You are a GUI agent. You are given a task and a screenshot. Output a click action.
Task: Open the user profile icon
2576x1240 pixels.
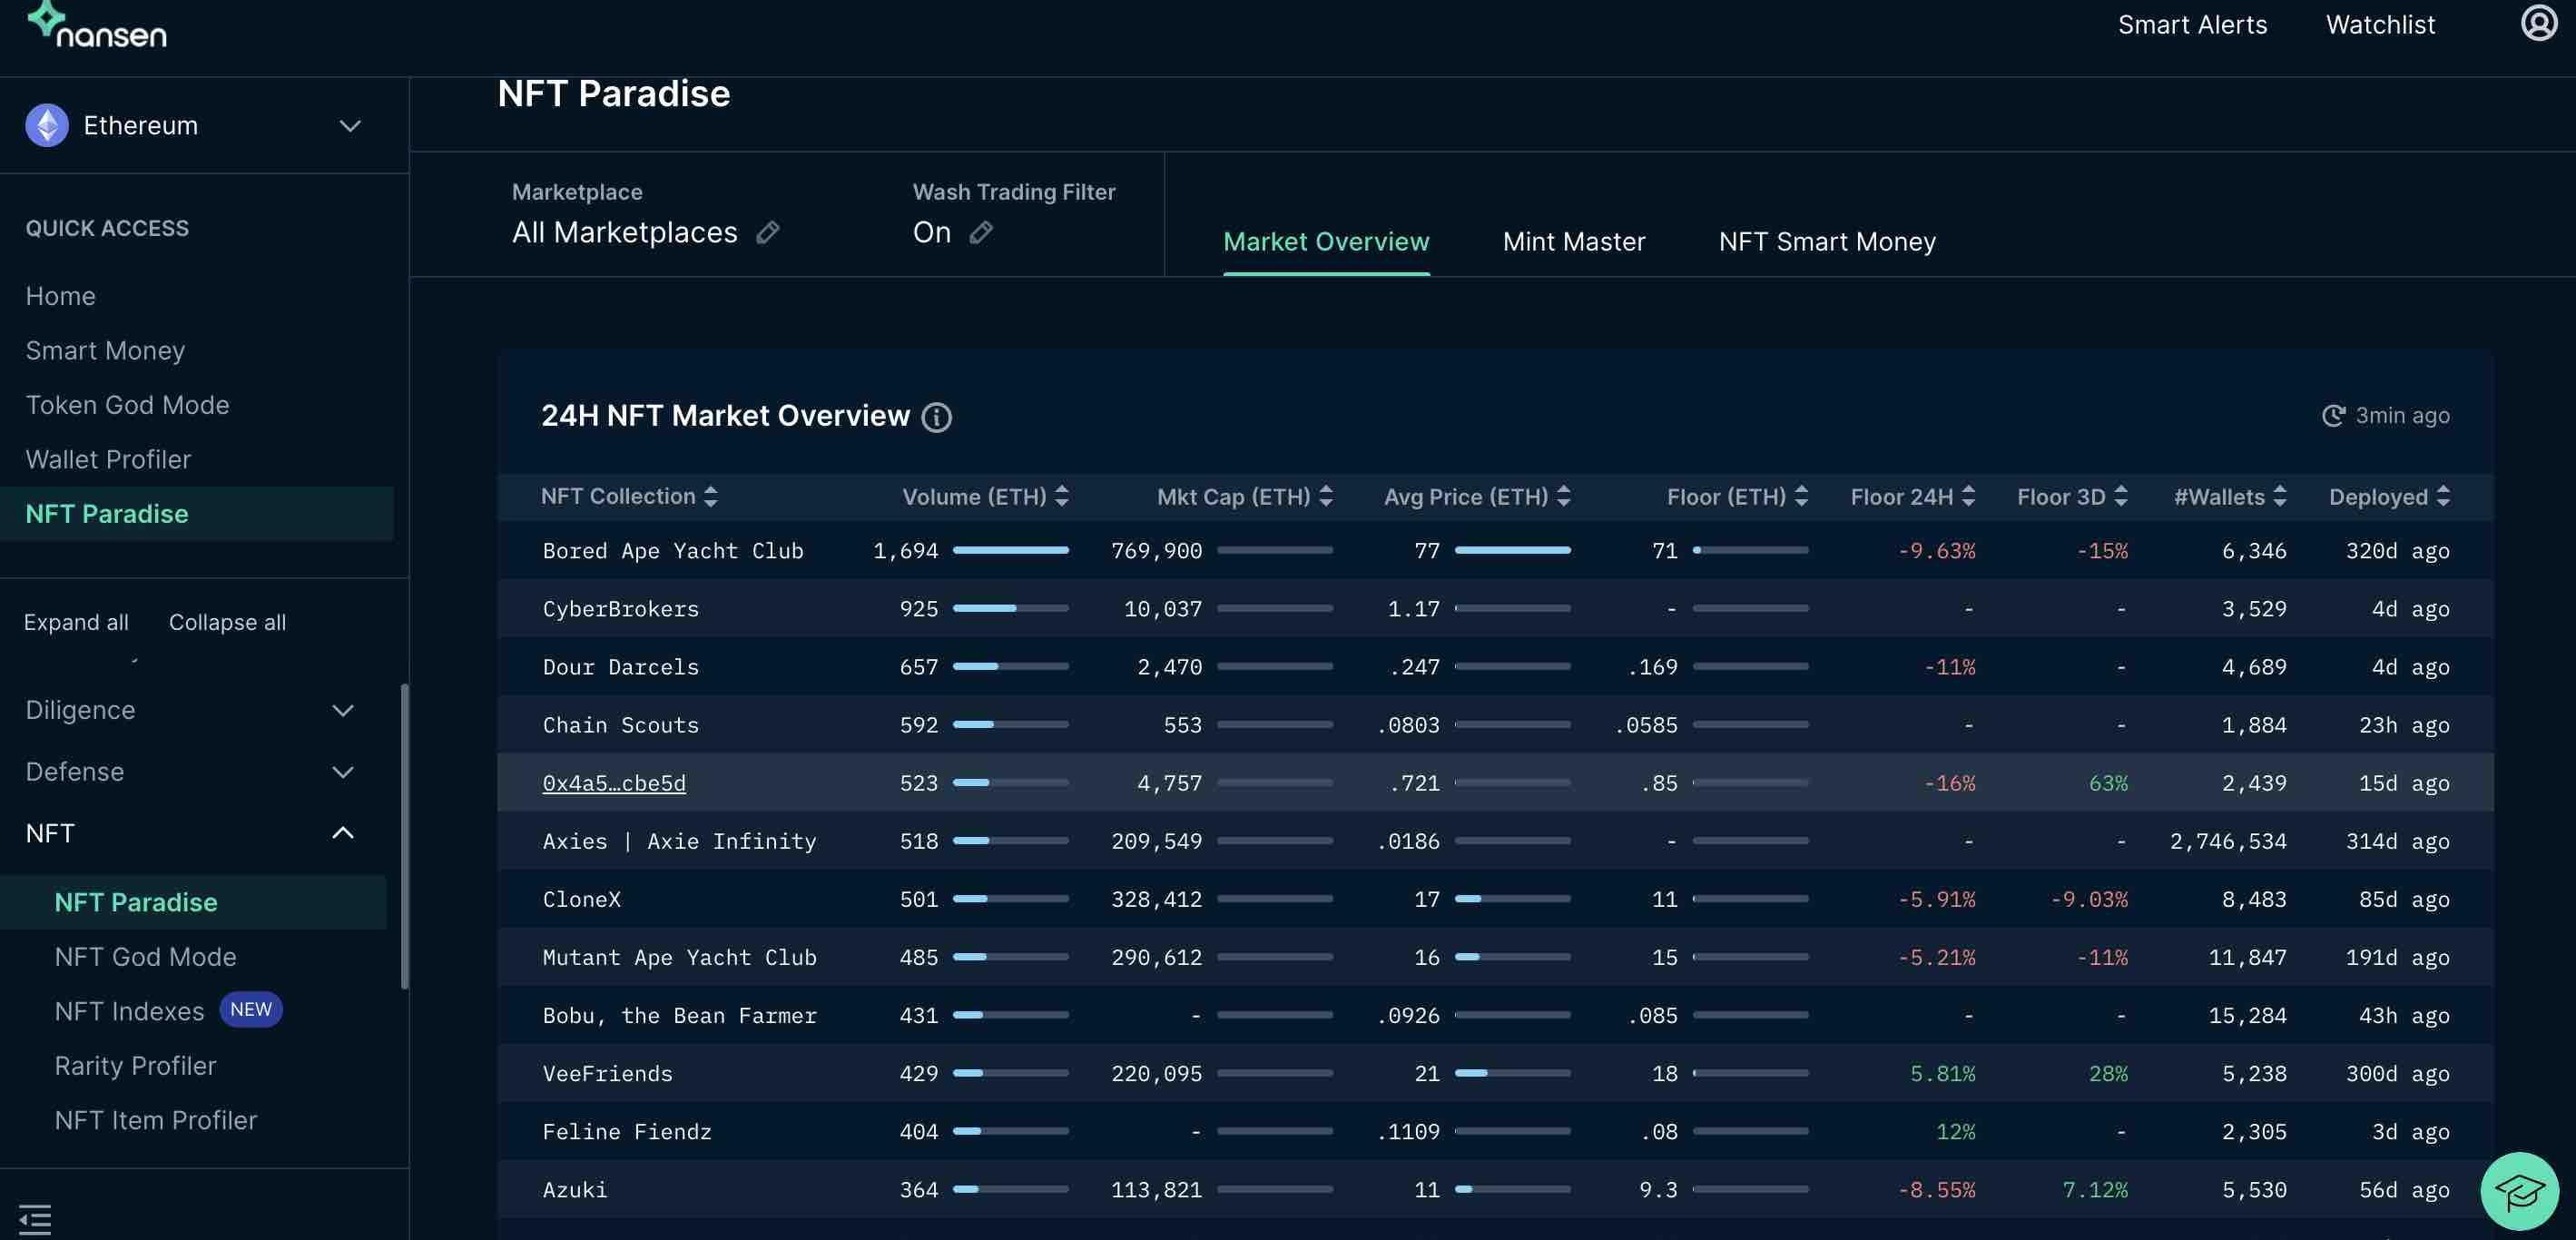click(x=2537, y=23)
